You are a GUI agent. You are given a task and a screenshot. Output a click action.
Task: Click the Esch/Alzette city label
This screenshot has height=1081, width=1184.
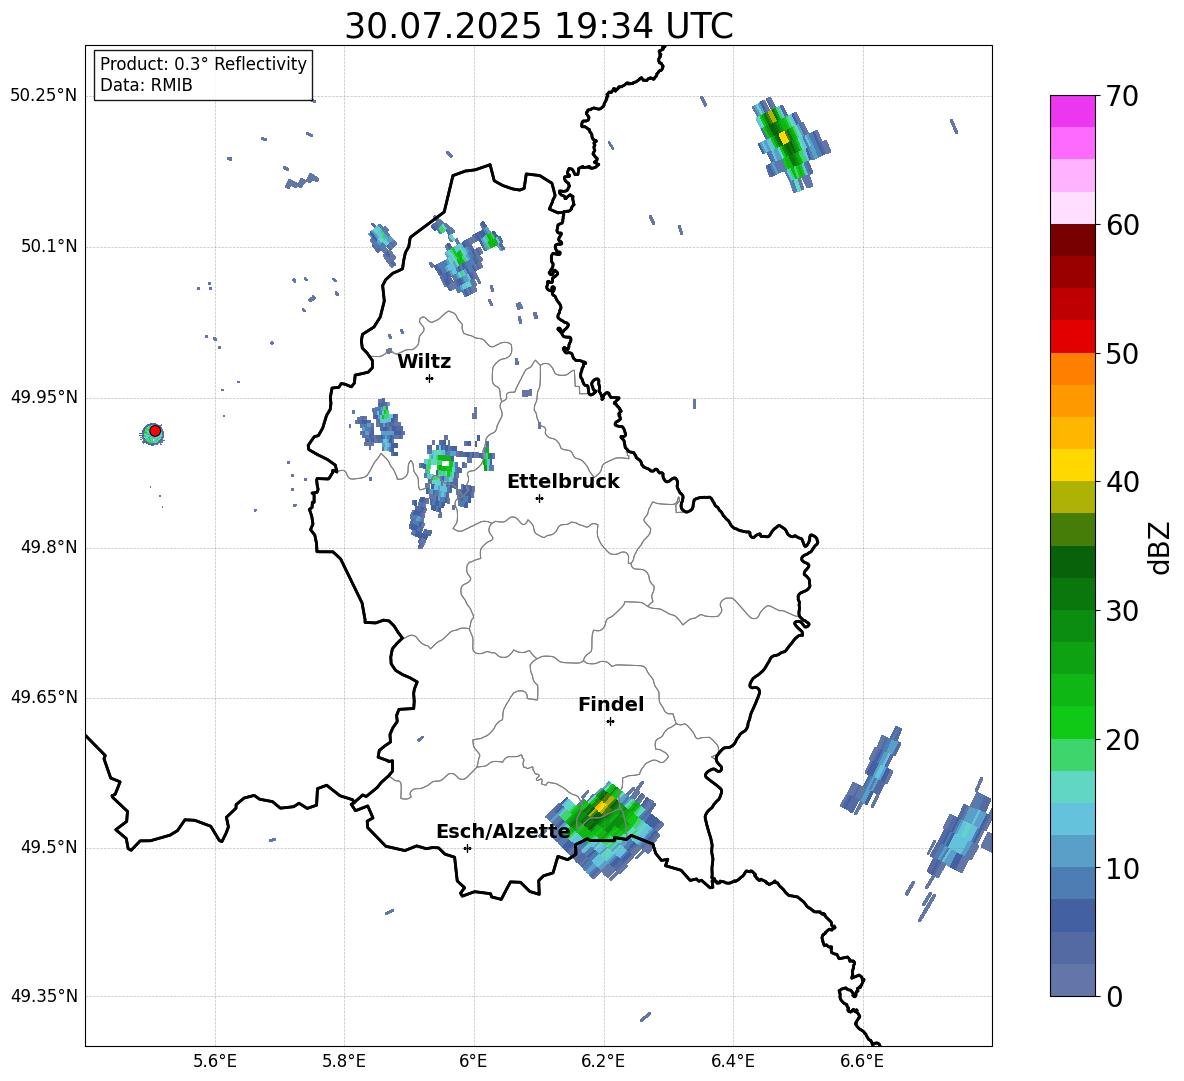pyautogui.click(x=503, y=831)
